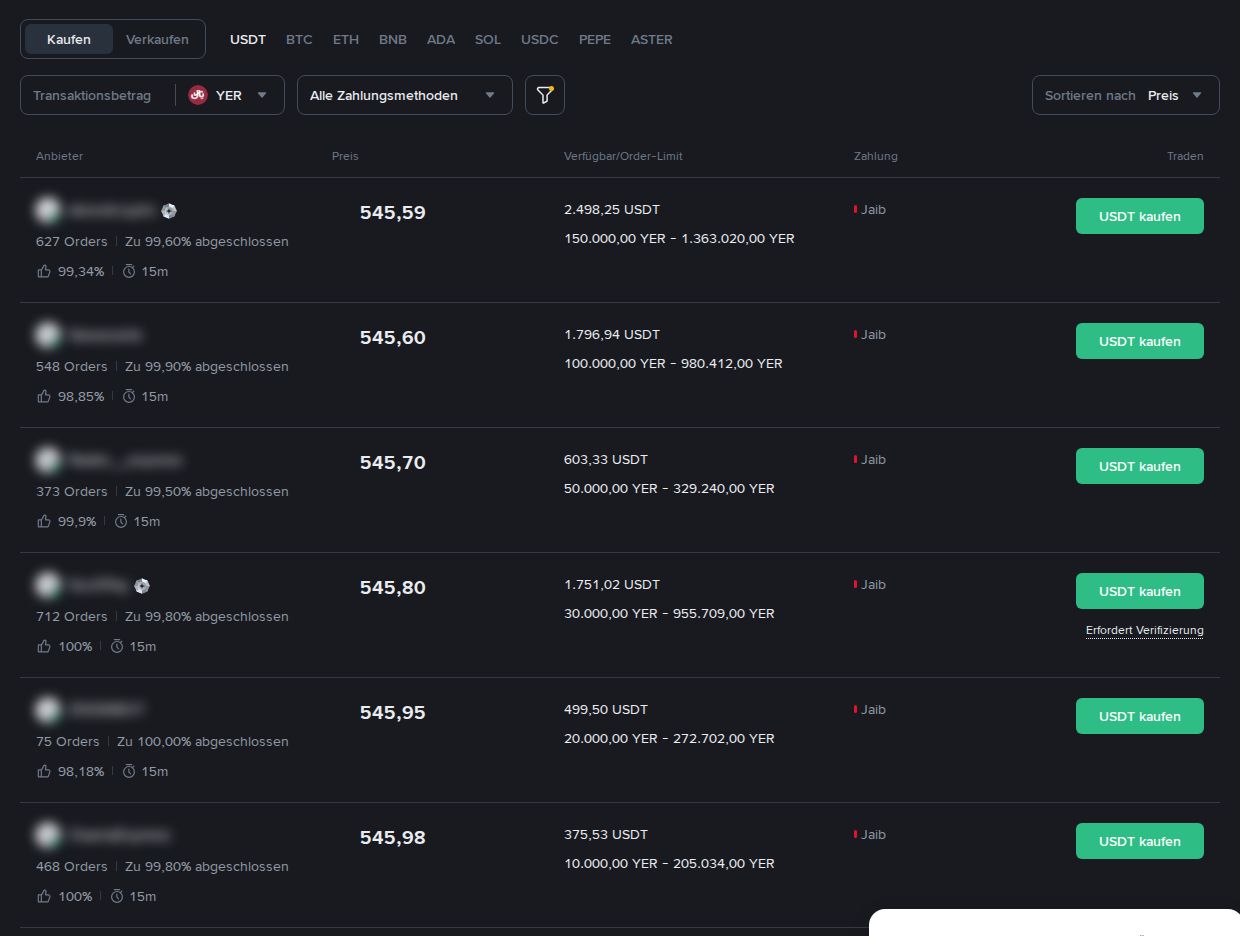Select the SOL coin tab
Image resolution: width=1240 pixels, height=936 pixels.
488,39
